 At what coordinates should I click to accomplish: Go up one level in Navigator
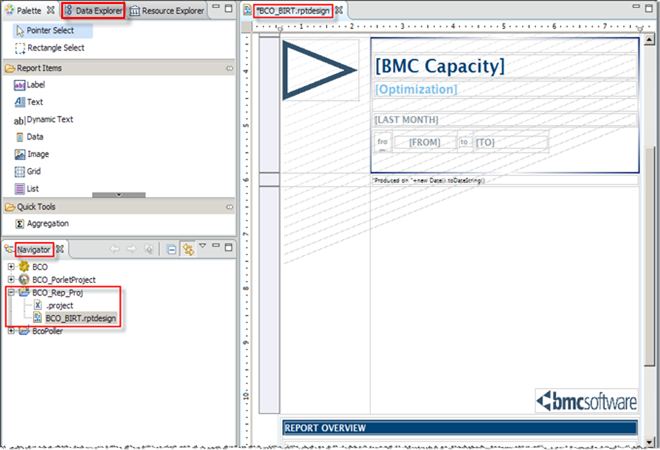point(148,249)
